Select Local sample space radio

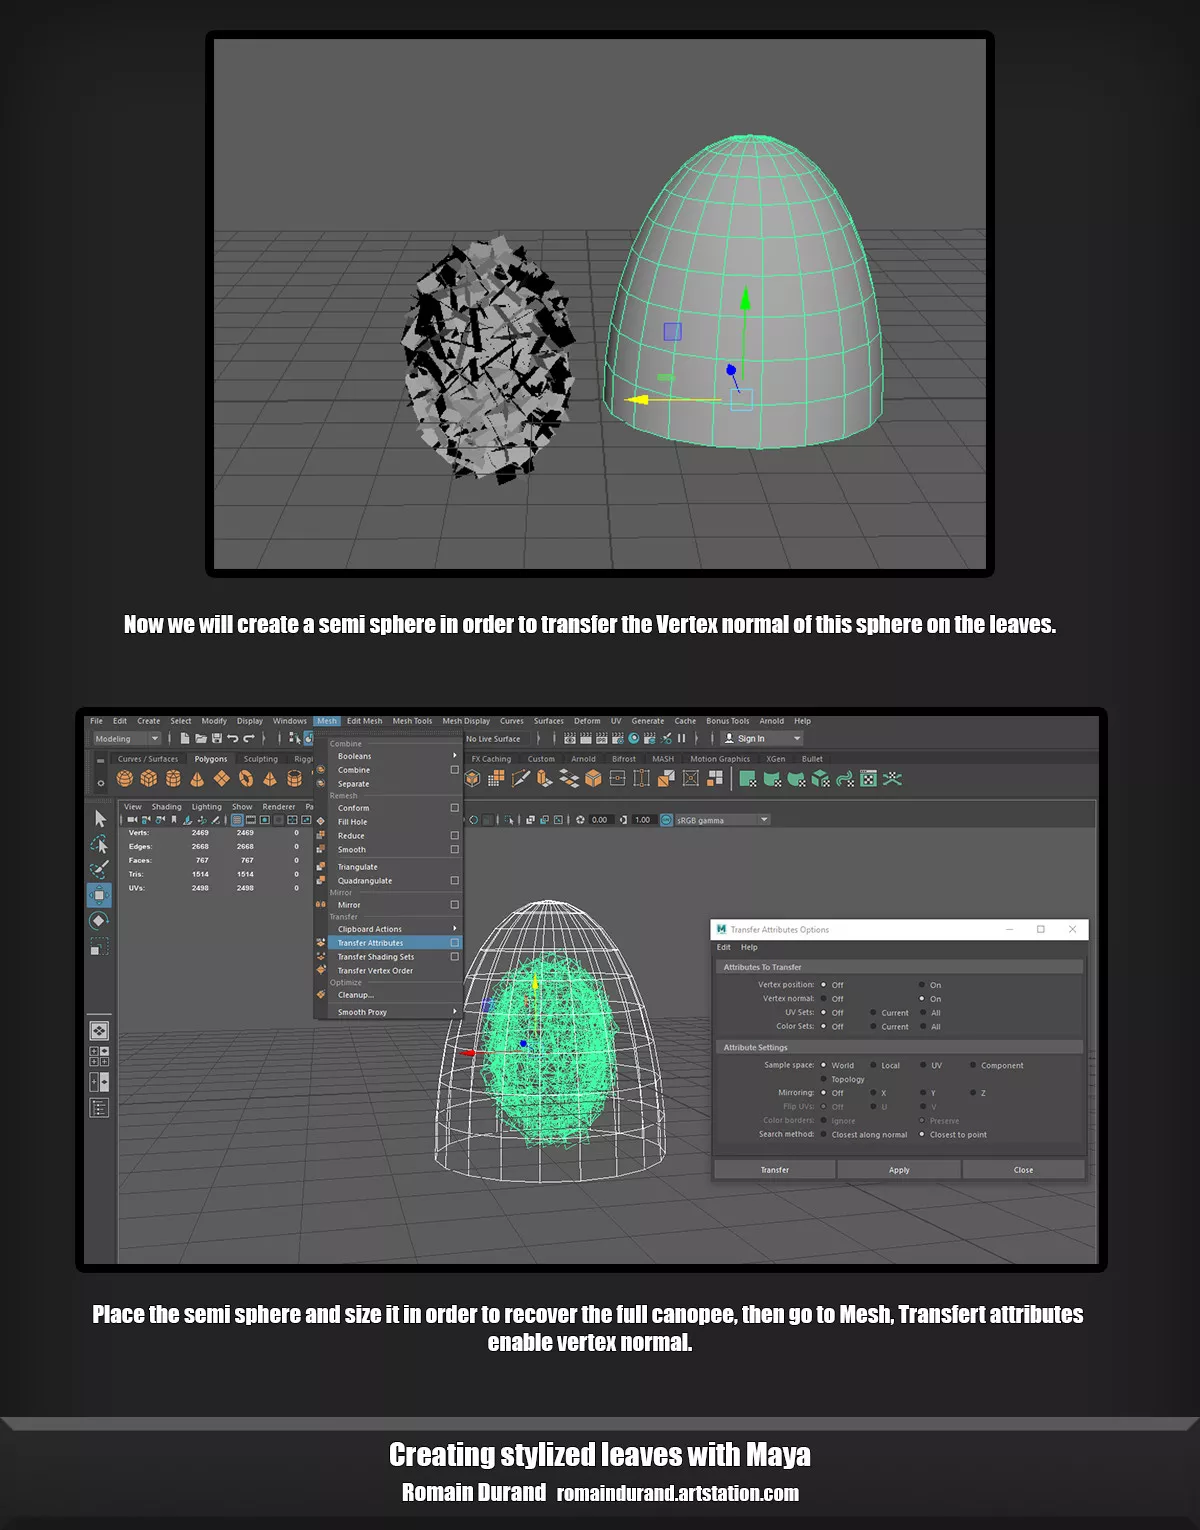873,1066
